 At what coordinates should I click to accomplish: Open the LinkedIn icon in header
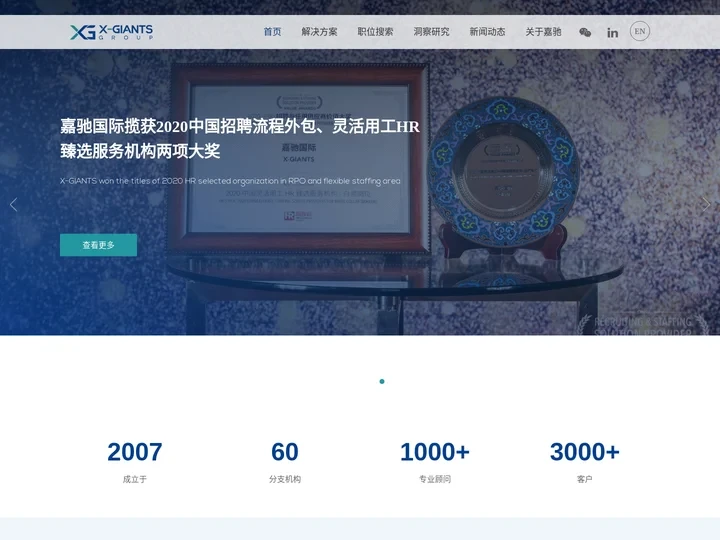pyautogui.click(x=613, y=33)
